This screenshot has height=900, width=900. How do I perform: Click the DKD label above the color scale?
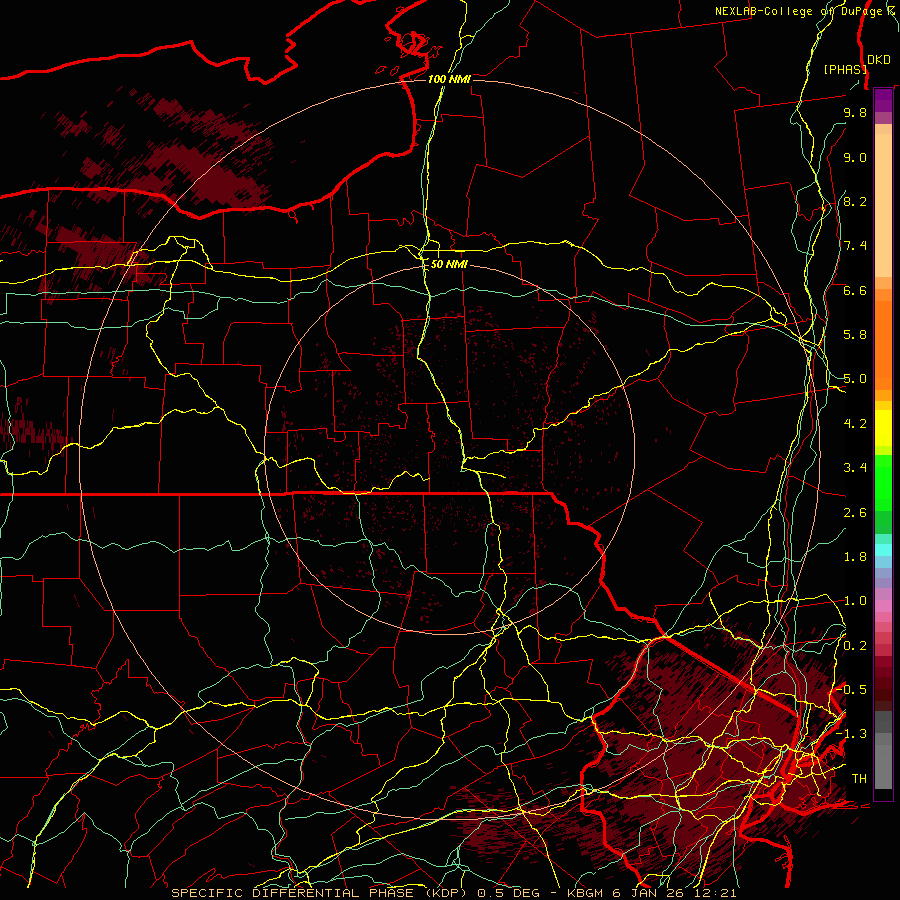click(879, 60)
